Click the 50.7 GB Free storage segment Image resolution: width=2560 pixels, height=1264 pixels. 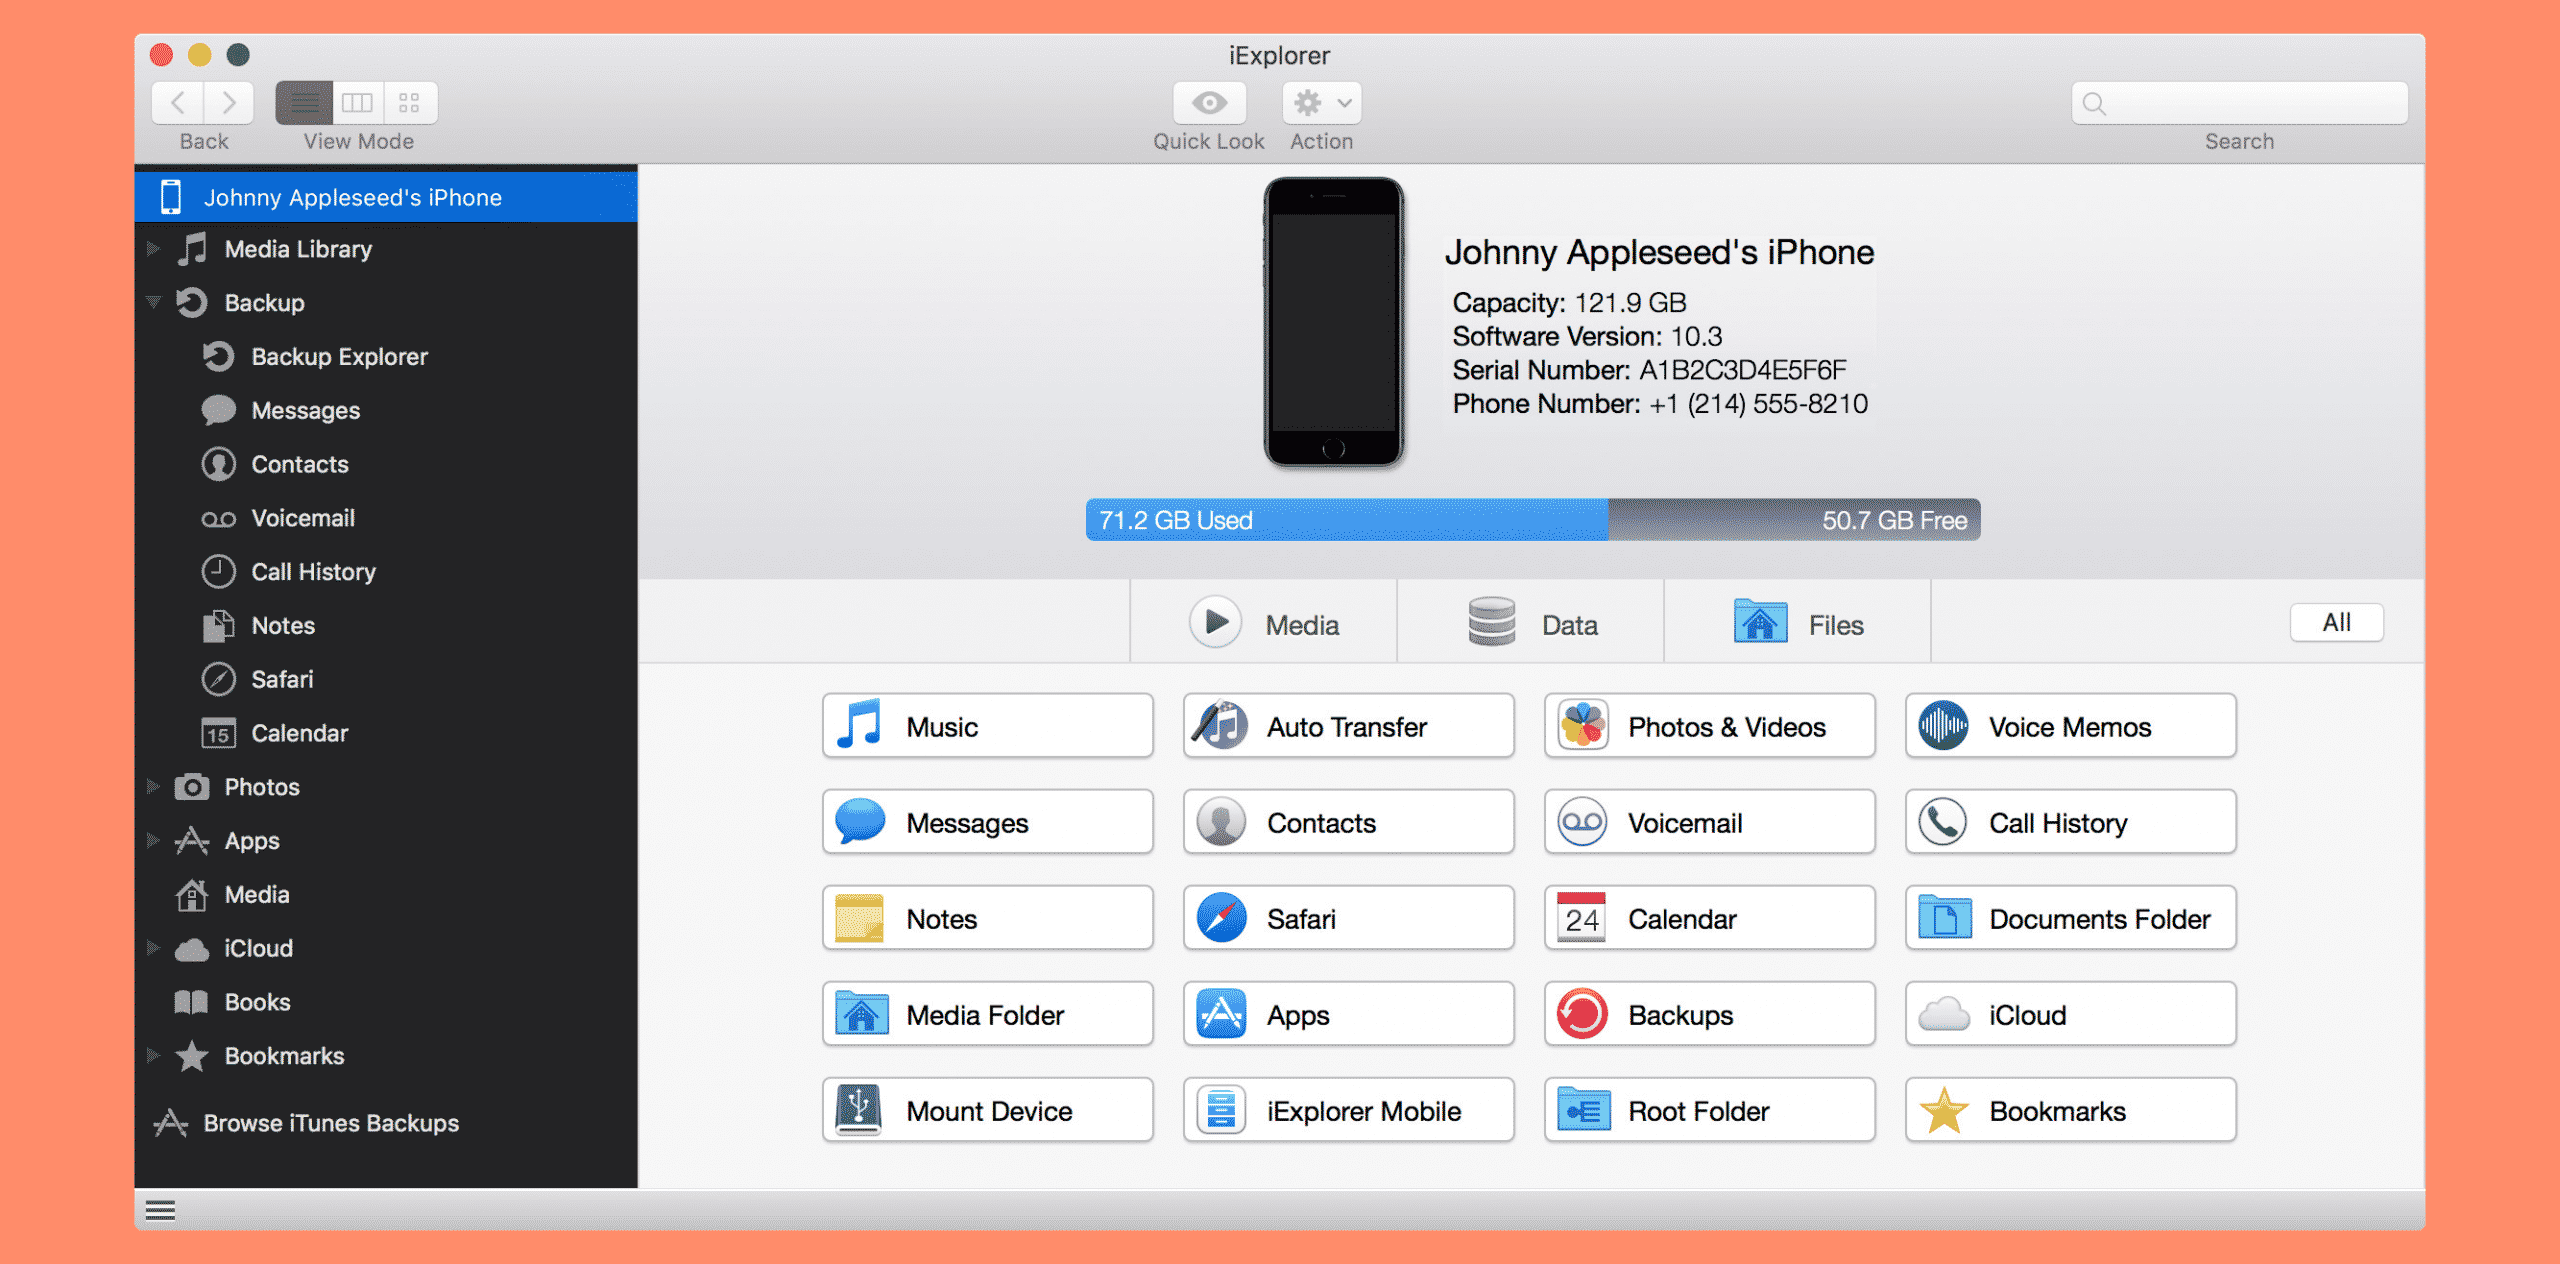click(x=1794, y=520)
